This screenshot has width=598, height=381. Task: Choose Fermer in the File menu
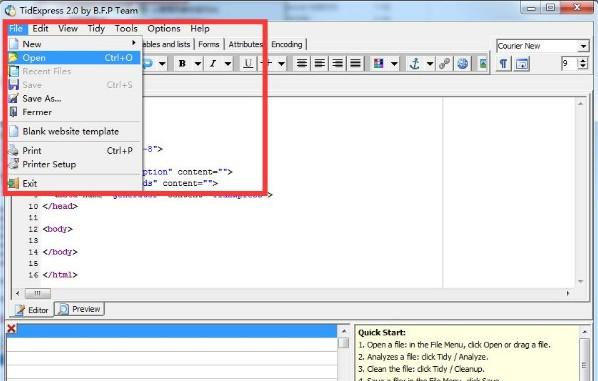74,112
